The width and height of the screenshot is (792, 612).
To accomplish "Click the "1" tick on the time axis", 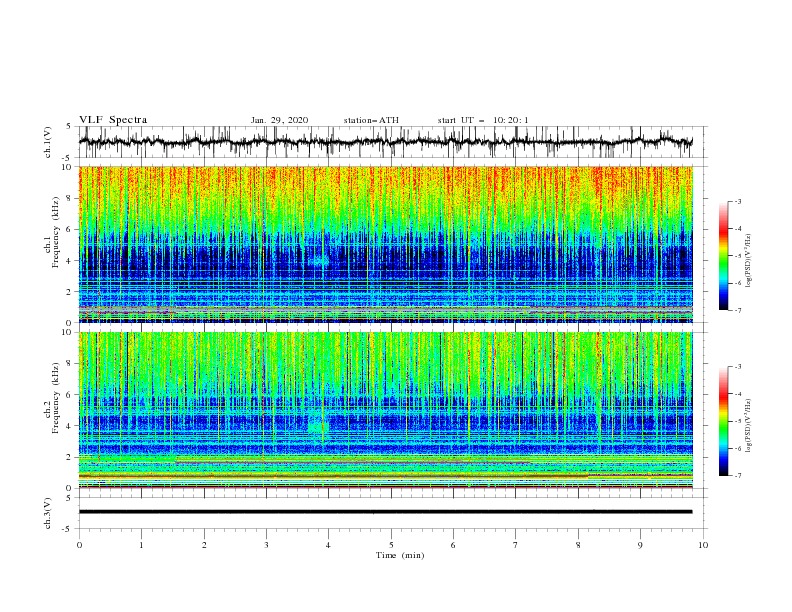I will pyautogui.click(x=141, y=545).
